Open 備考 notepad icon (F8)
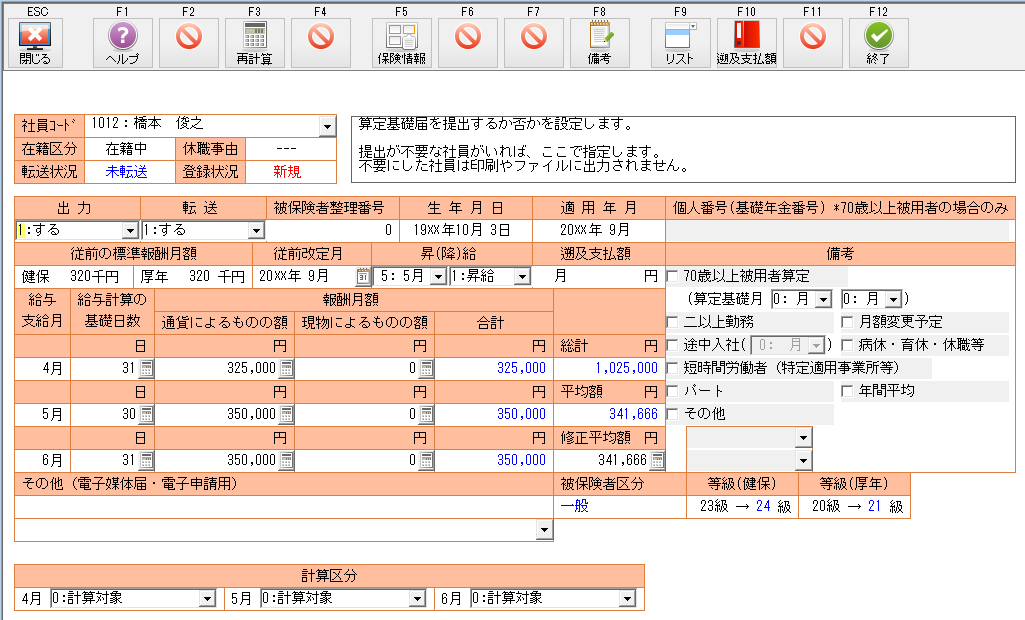The width and height of the screenshot is (1025, 620). (599, 43)
